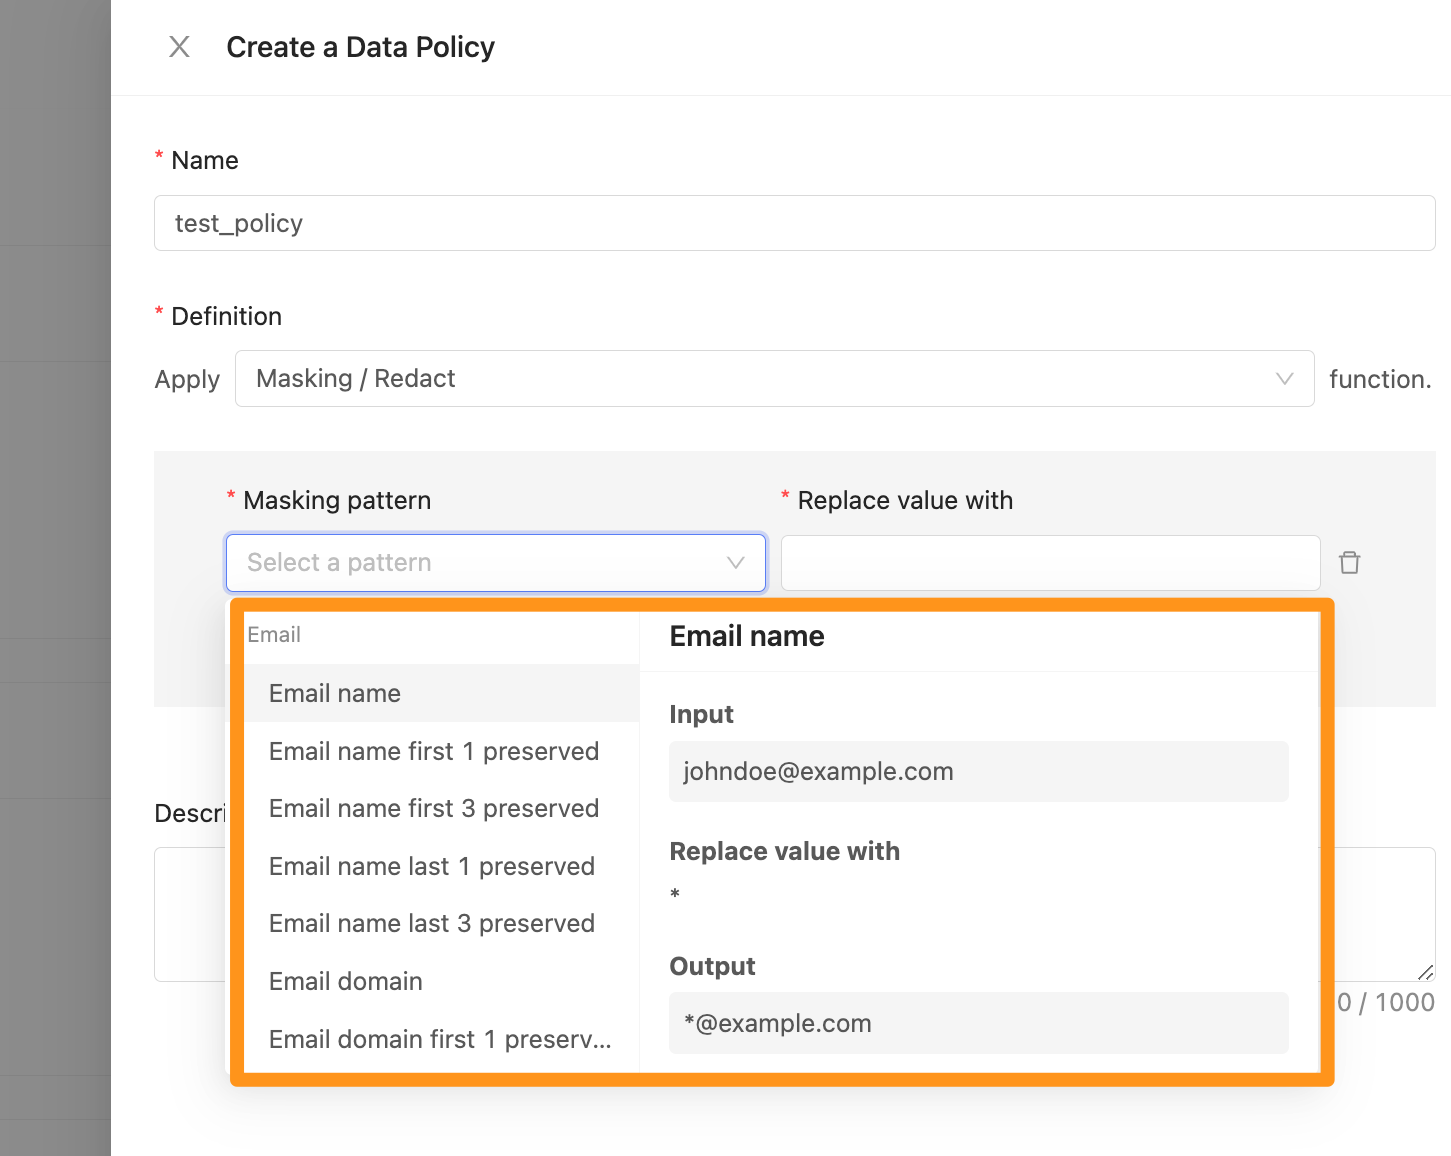Choose Email name first 1 preserved
The image size is (1451, 1156).
pos(442,751)
